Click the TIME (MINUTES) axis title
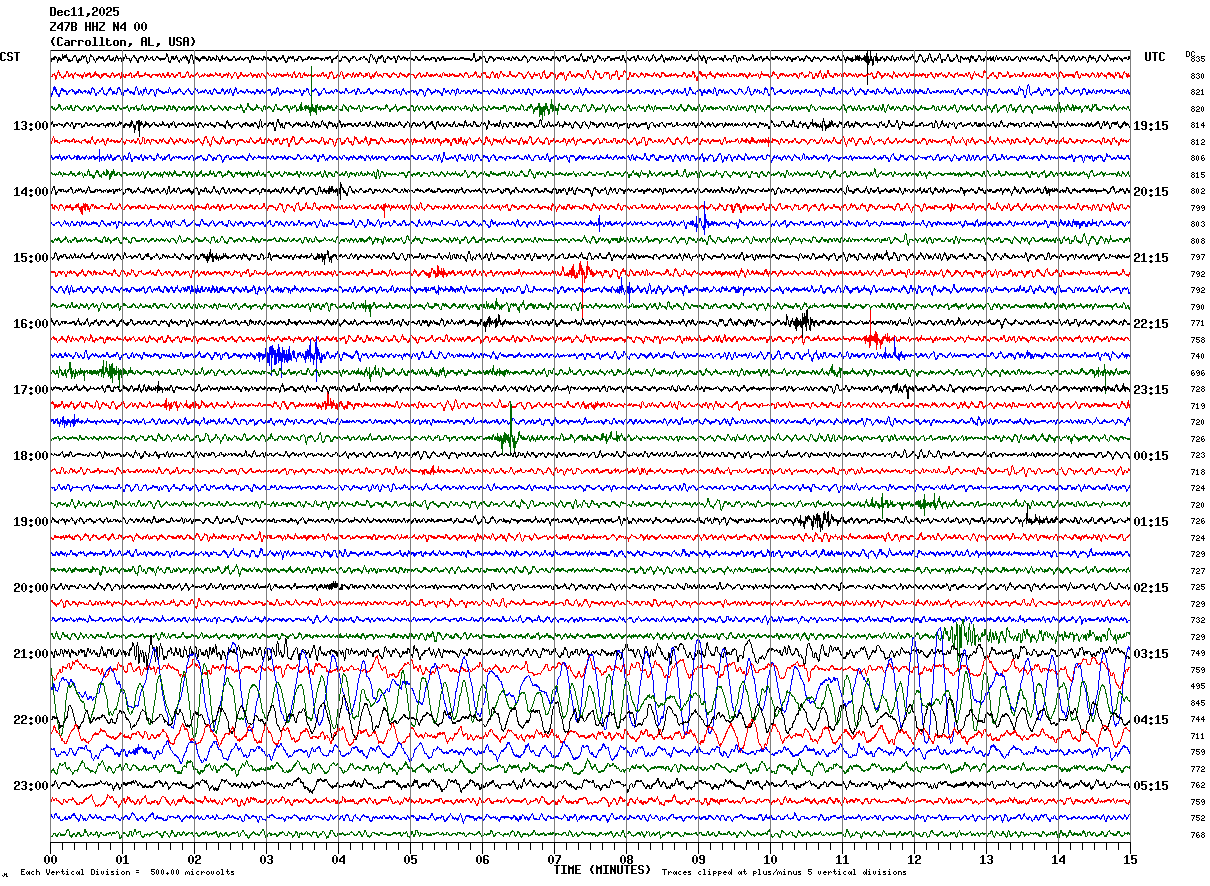The height and width of the screenshot is (886, 1210). click(x=602, y=870)
